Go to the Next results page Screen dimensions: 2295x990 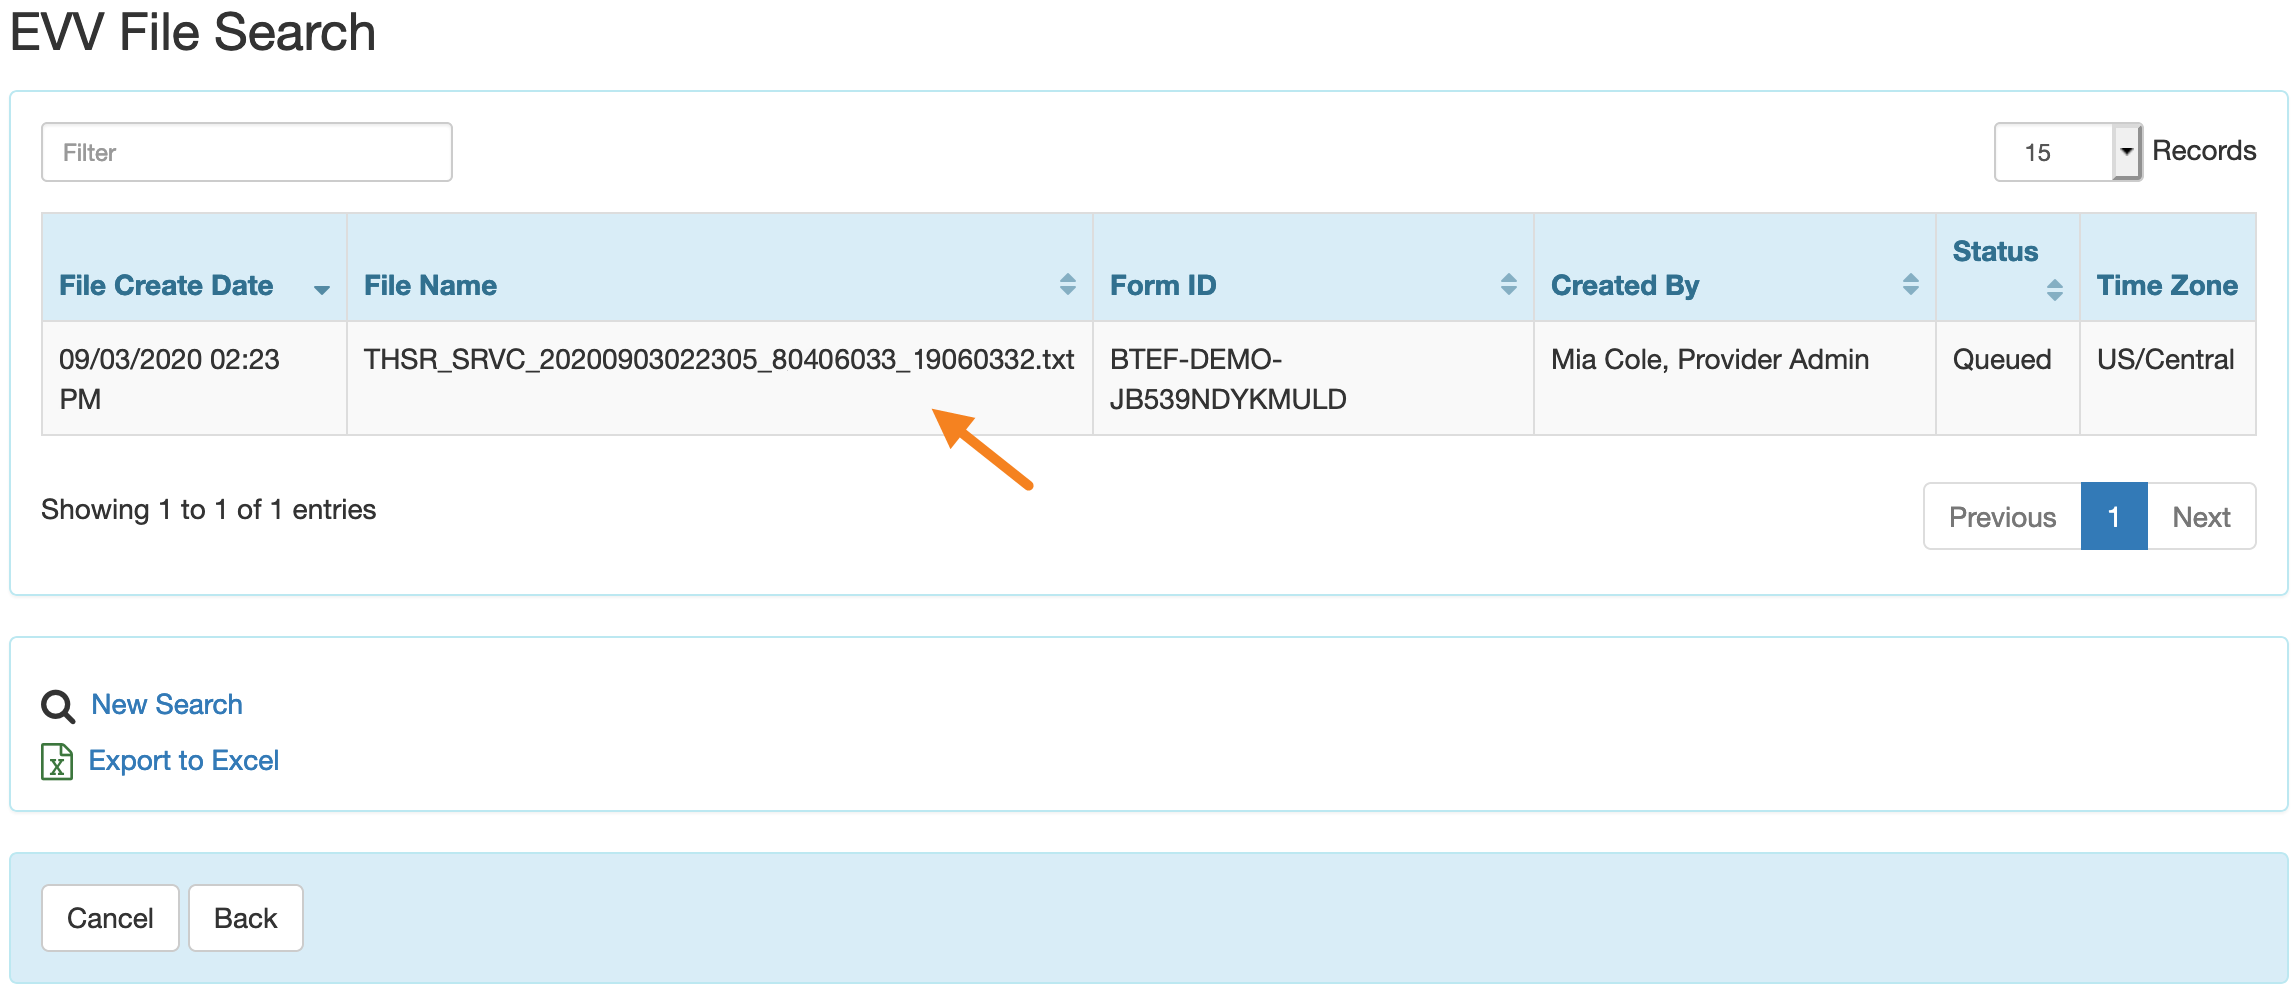point(2200,517)
